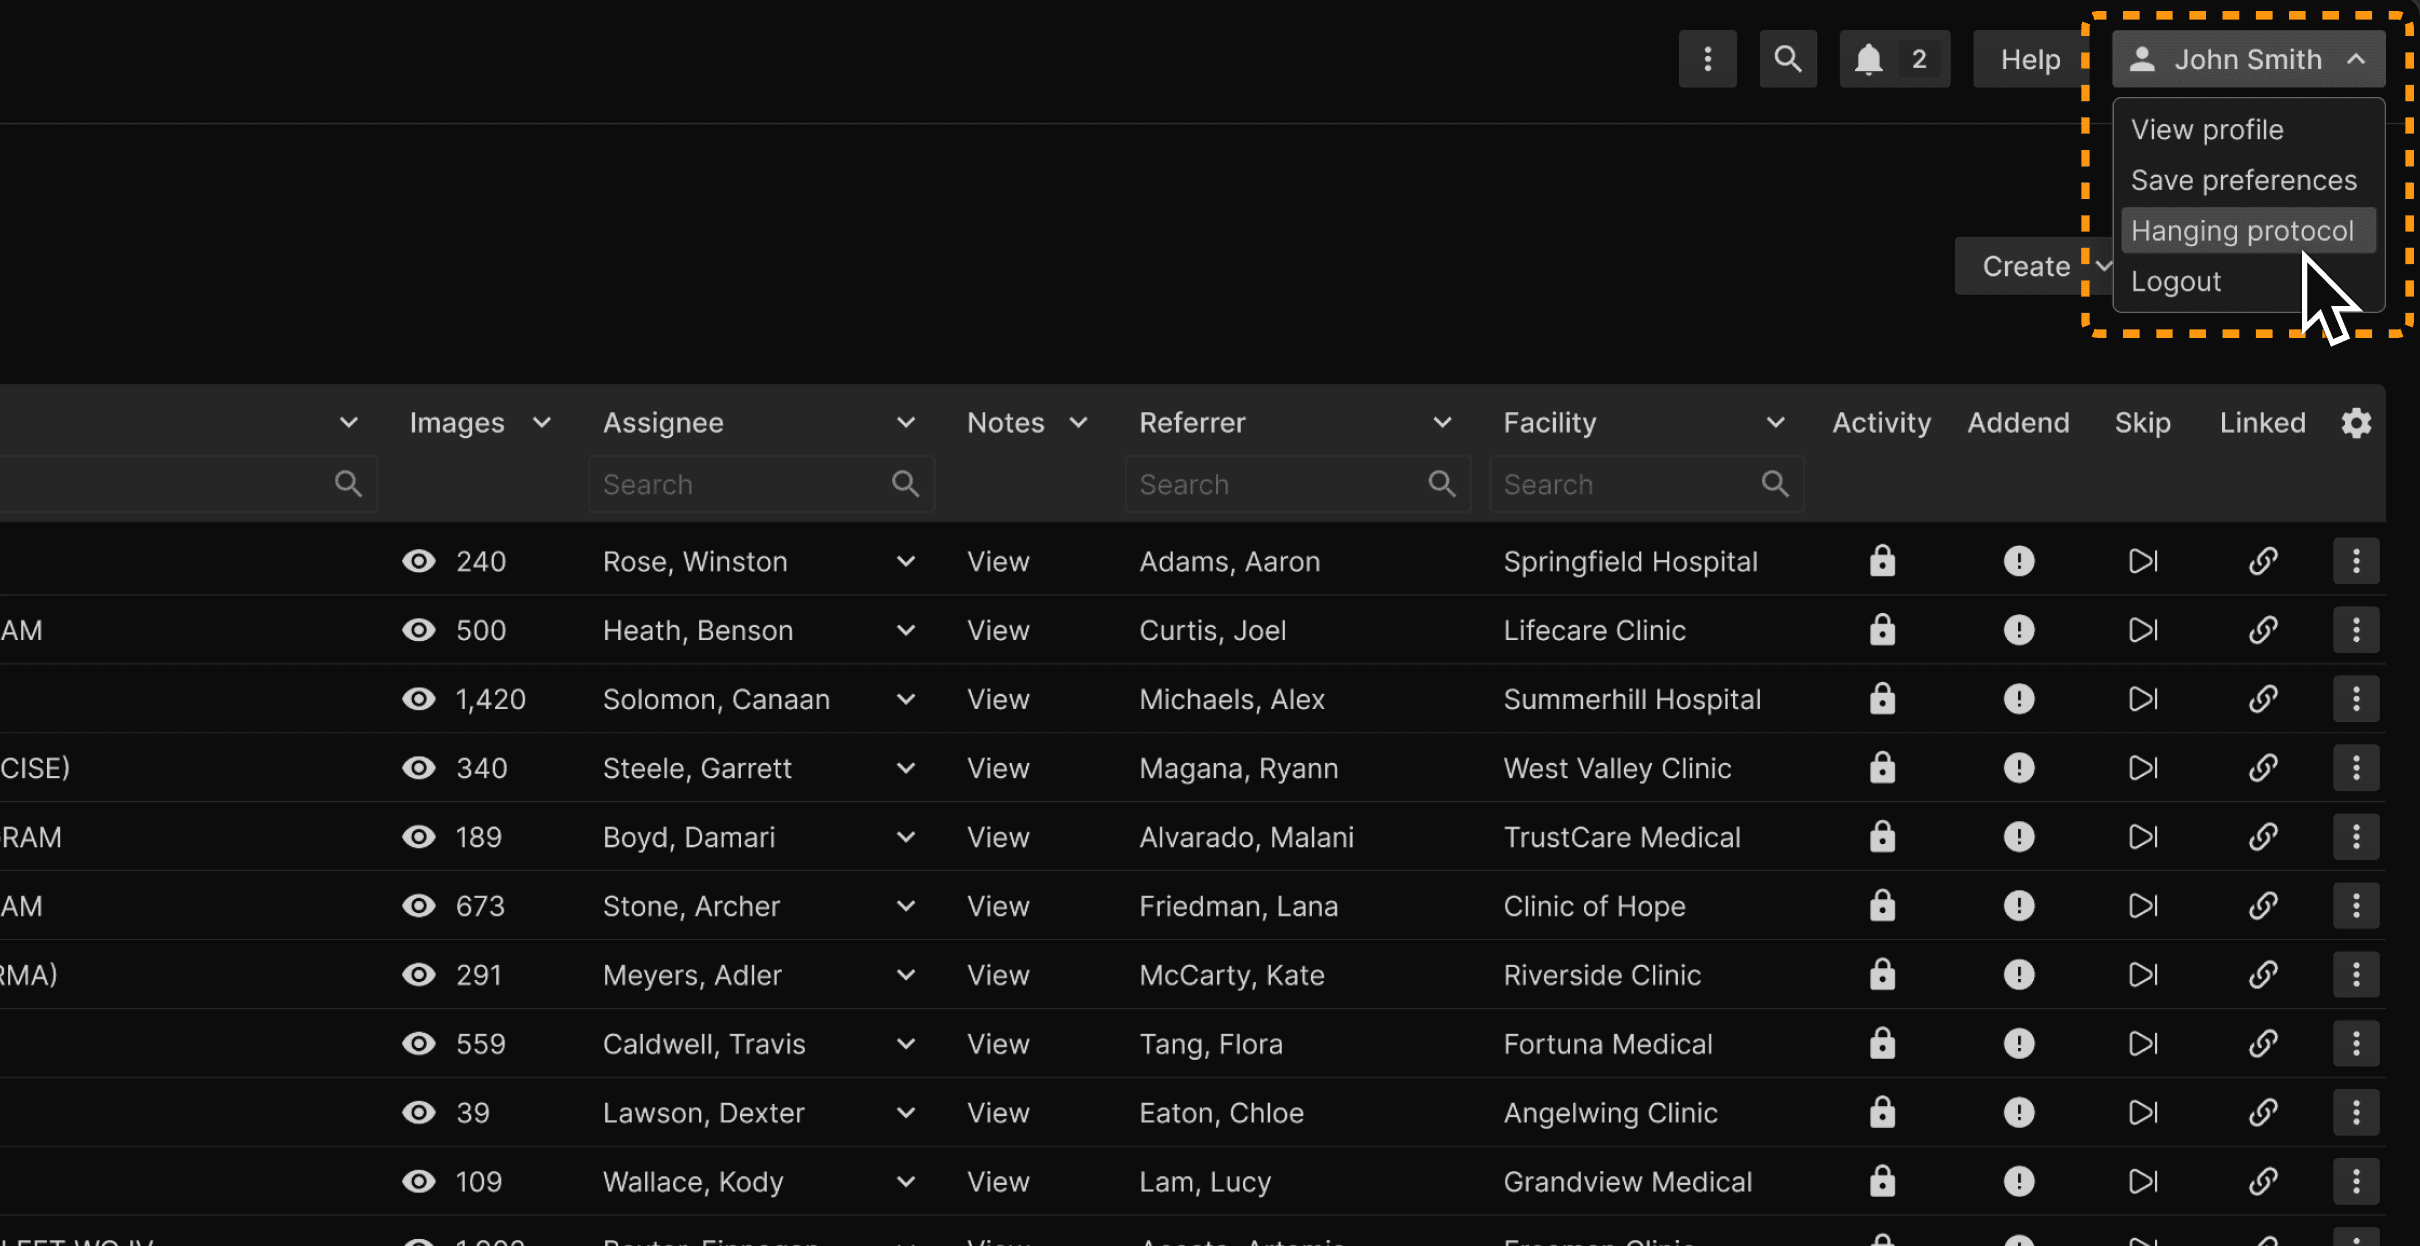Open row options for TrustCare Medical row

click(x=2355, y=837)
